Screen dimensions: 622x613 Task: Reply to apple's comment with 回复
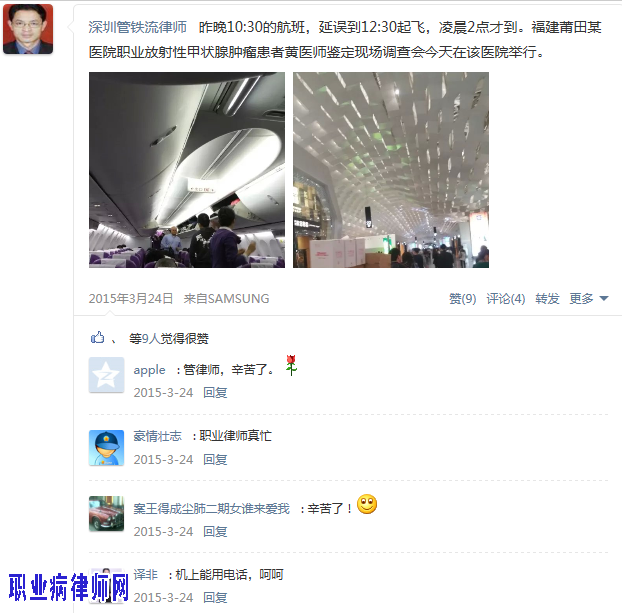click(x=215, y=392)
